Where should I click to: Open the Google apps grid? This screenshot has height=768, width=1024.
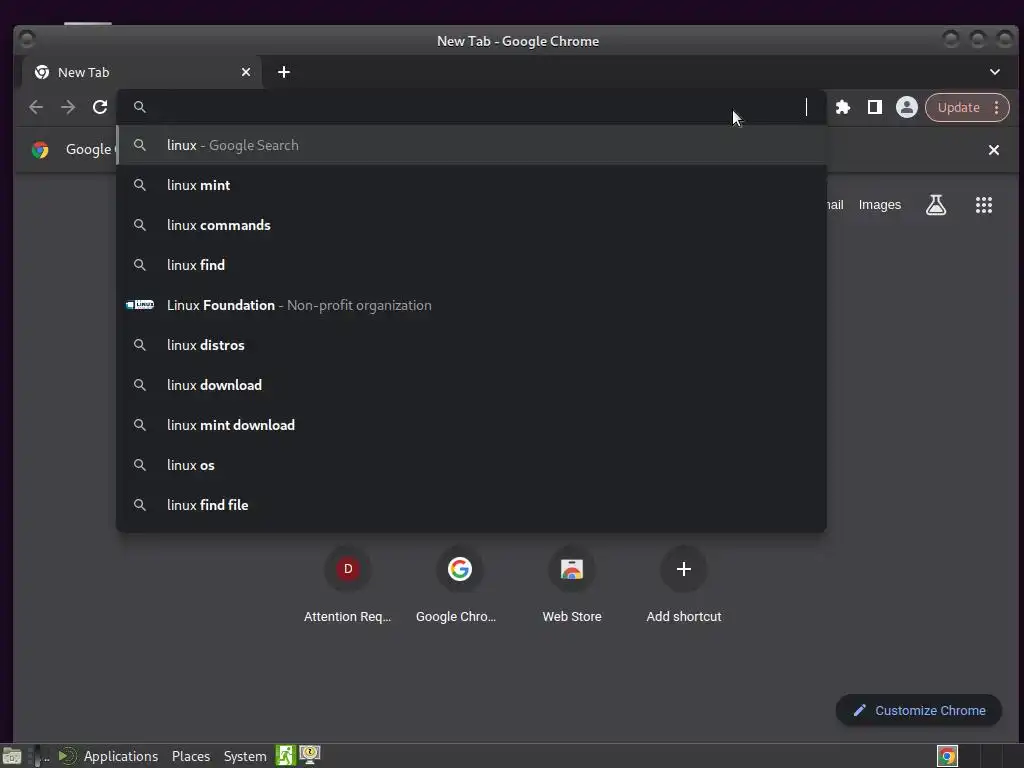[x=984, y=205]
